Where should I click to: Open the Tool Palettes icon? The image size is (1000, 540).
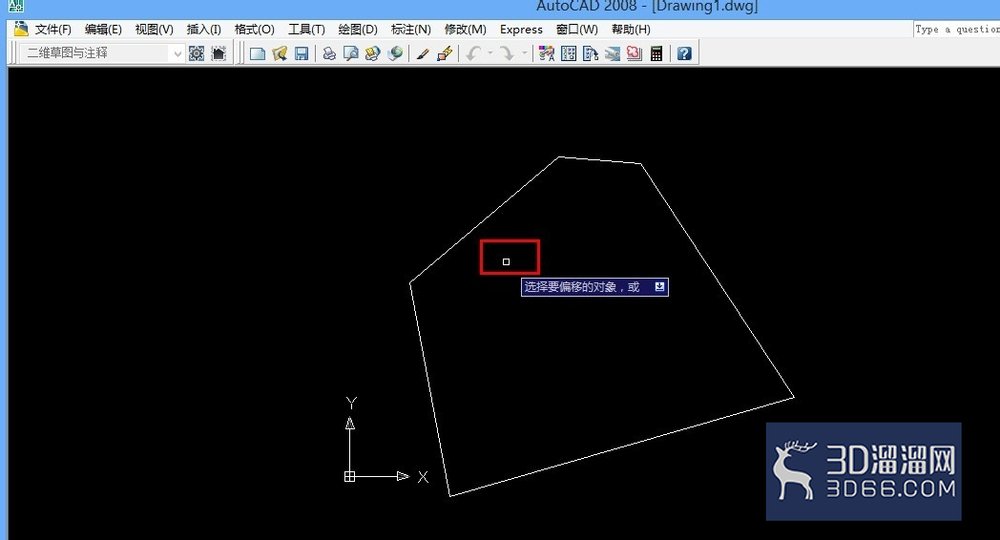(591, 54)
